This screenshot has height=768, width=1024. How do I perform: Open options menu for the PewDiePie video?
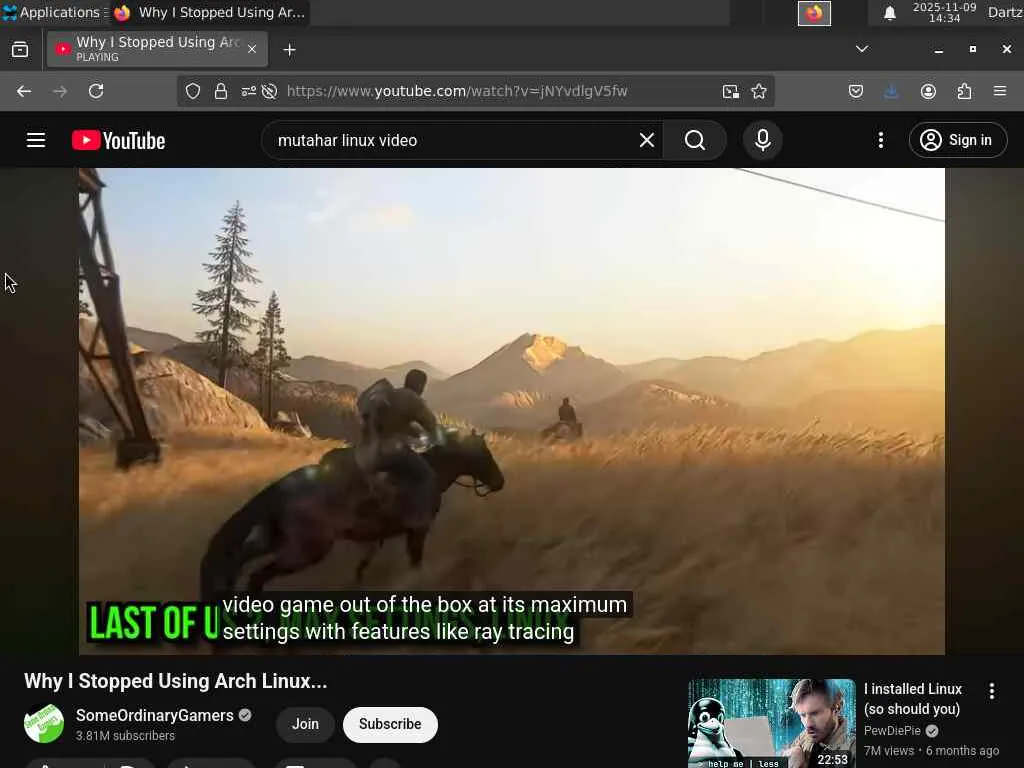(991, 691)
